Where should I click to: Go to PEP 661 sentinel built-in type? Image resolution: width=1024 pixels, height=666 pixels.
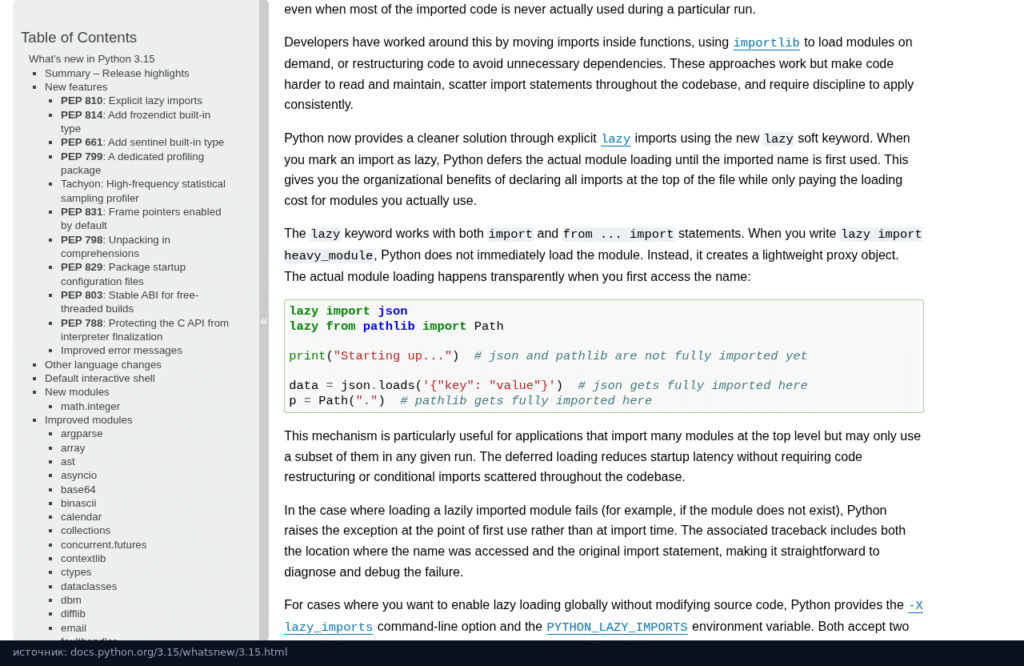tap(142, 142)
